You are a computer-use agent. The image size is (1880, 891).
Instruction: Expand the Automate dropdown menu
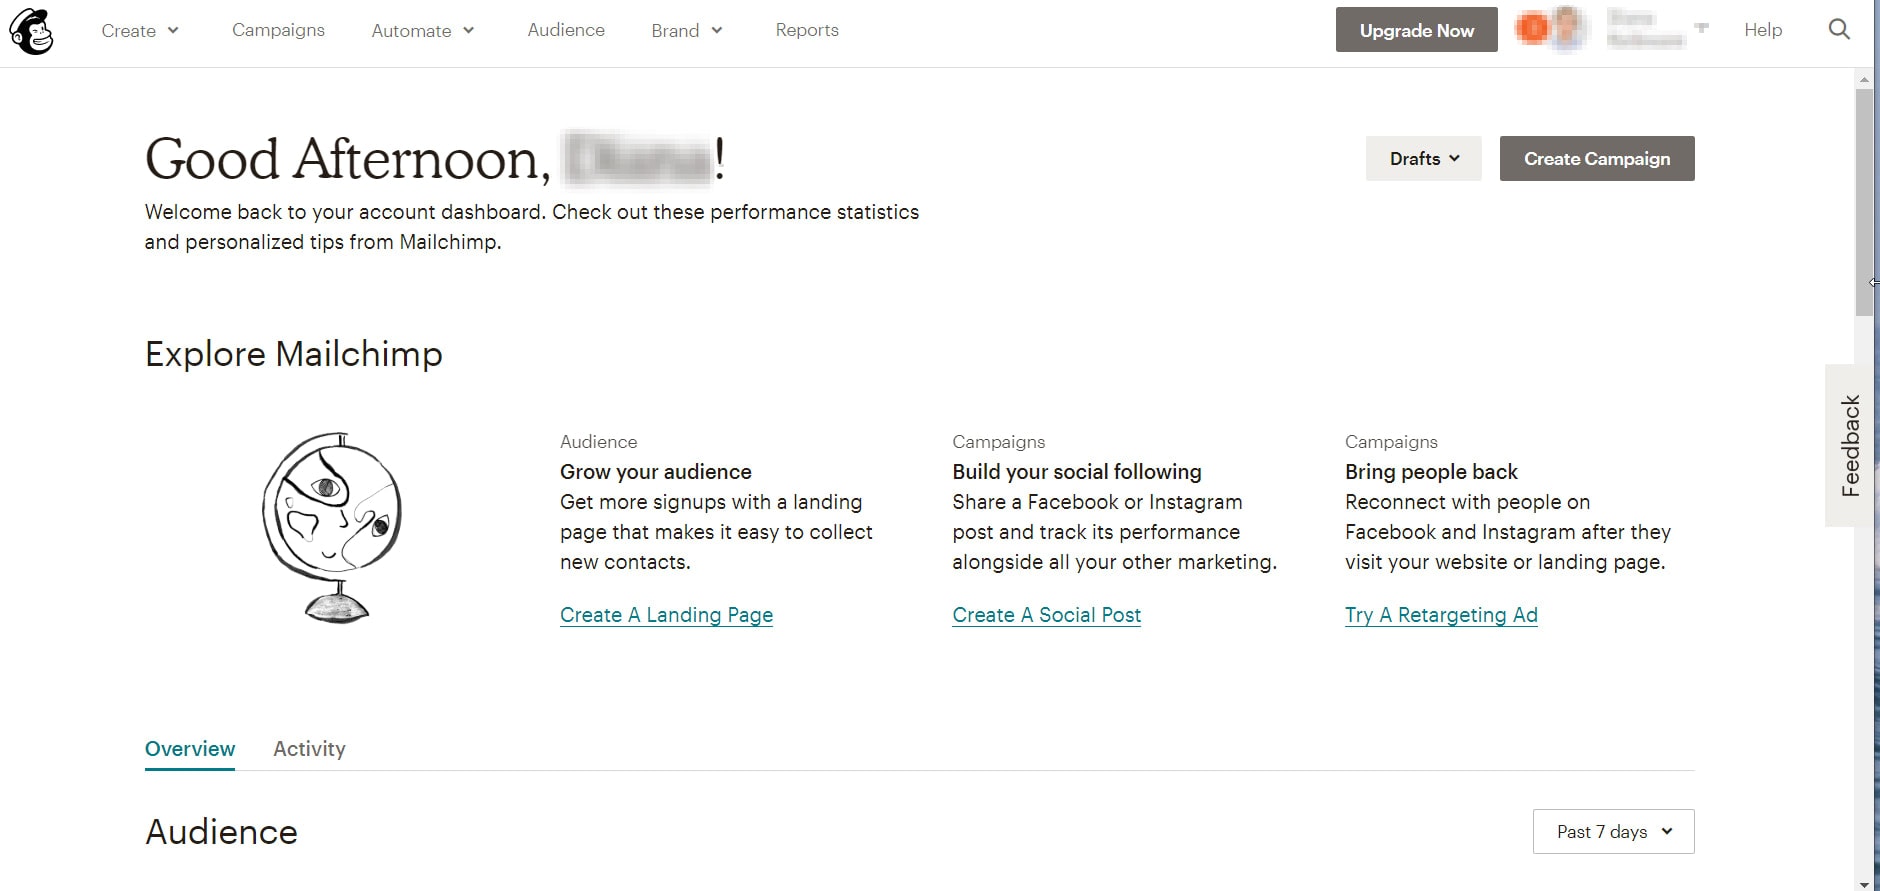point(423,30)
